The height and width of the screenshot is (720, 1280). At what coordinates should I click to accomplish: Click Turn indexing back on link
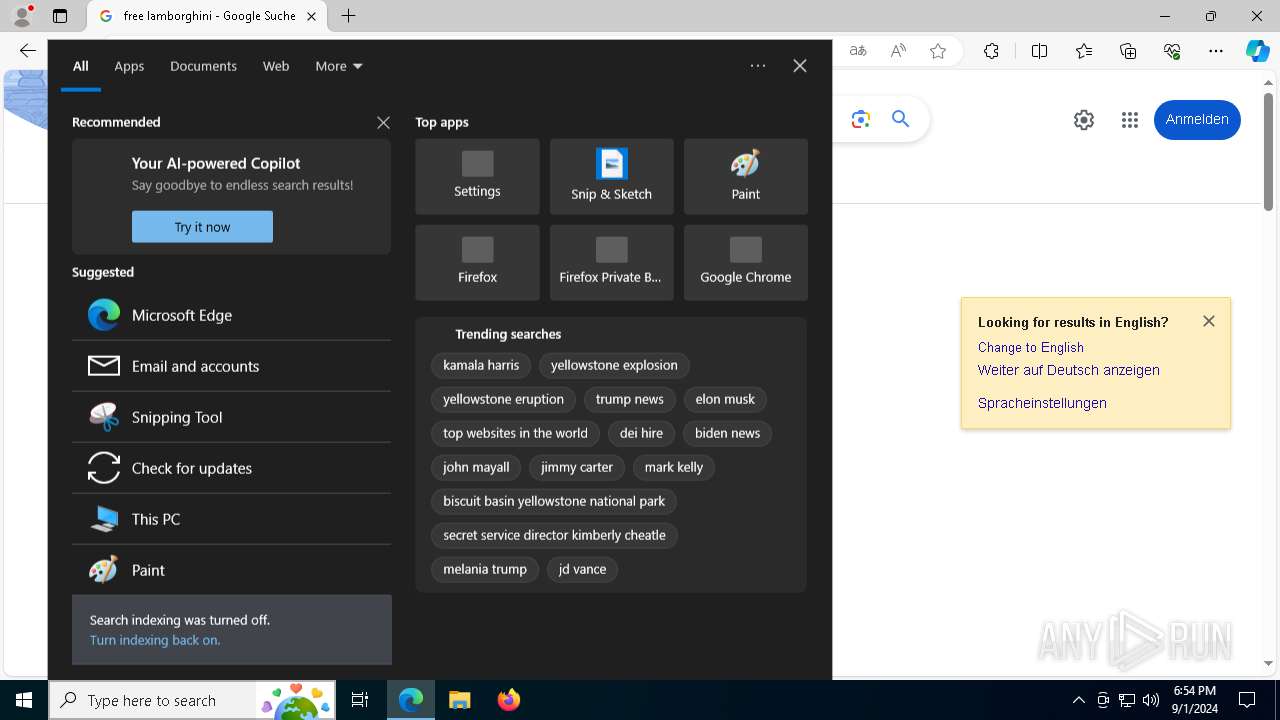pos(155,640)
